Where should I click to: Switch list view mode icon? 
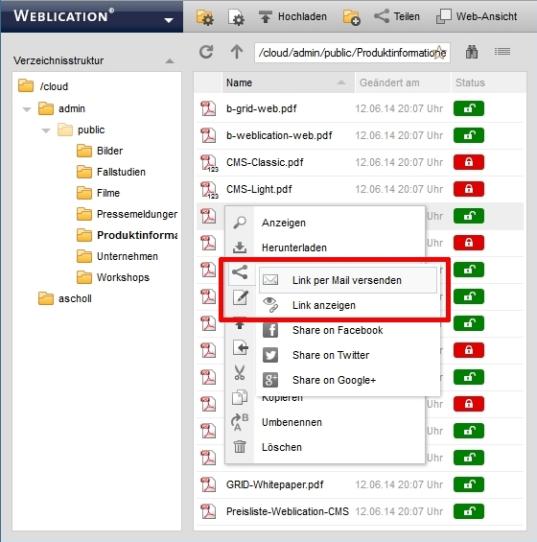click(x=502, y=52)
